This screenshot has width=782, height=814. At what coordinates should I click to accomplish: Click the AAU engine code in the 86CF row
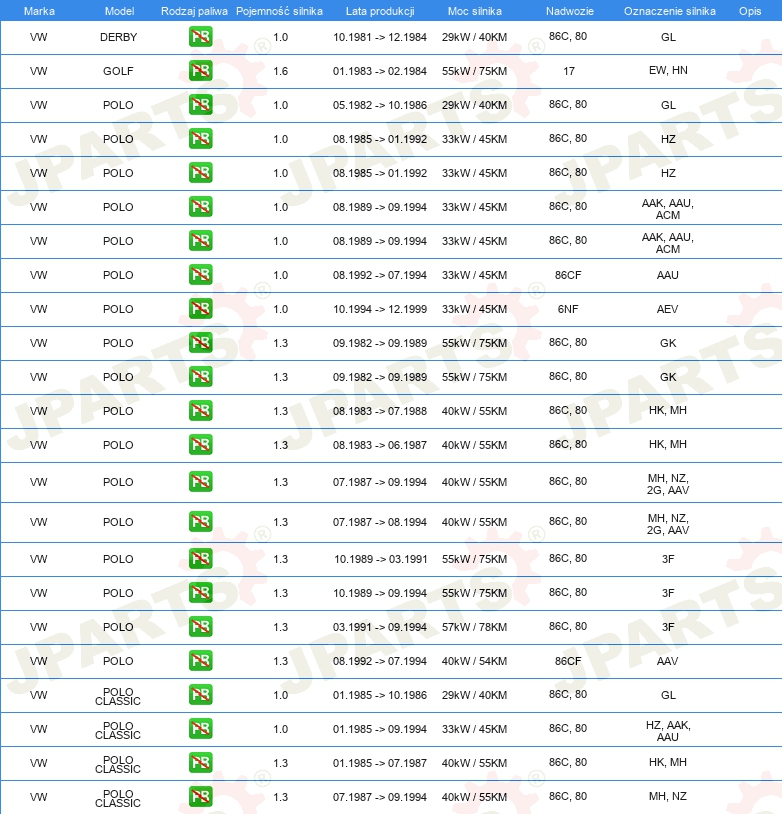pos(667,275)
